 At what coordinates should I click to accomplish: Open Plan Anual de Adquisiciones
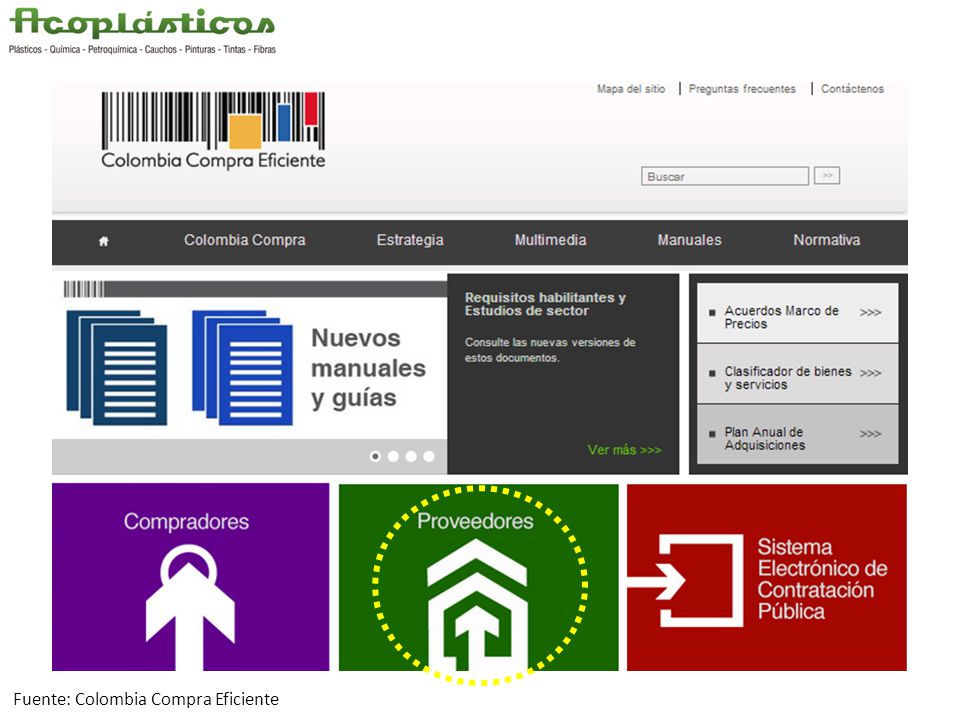(x=764, y=438)
